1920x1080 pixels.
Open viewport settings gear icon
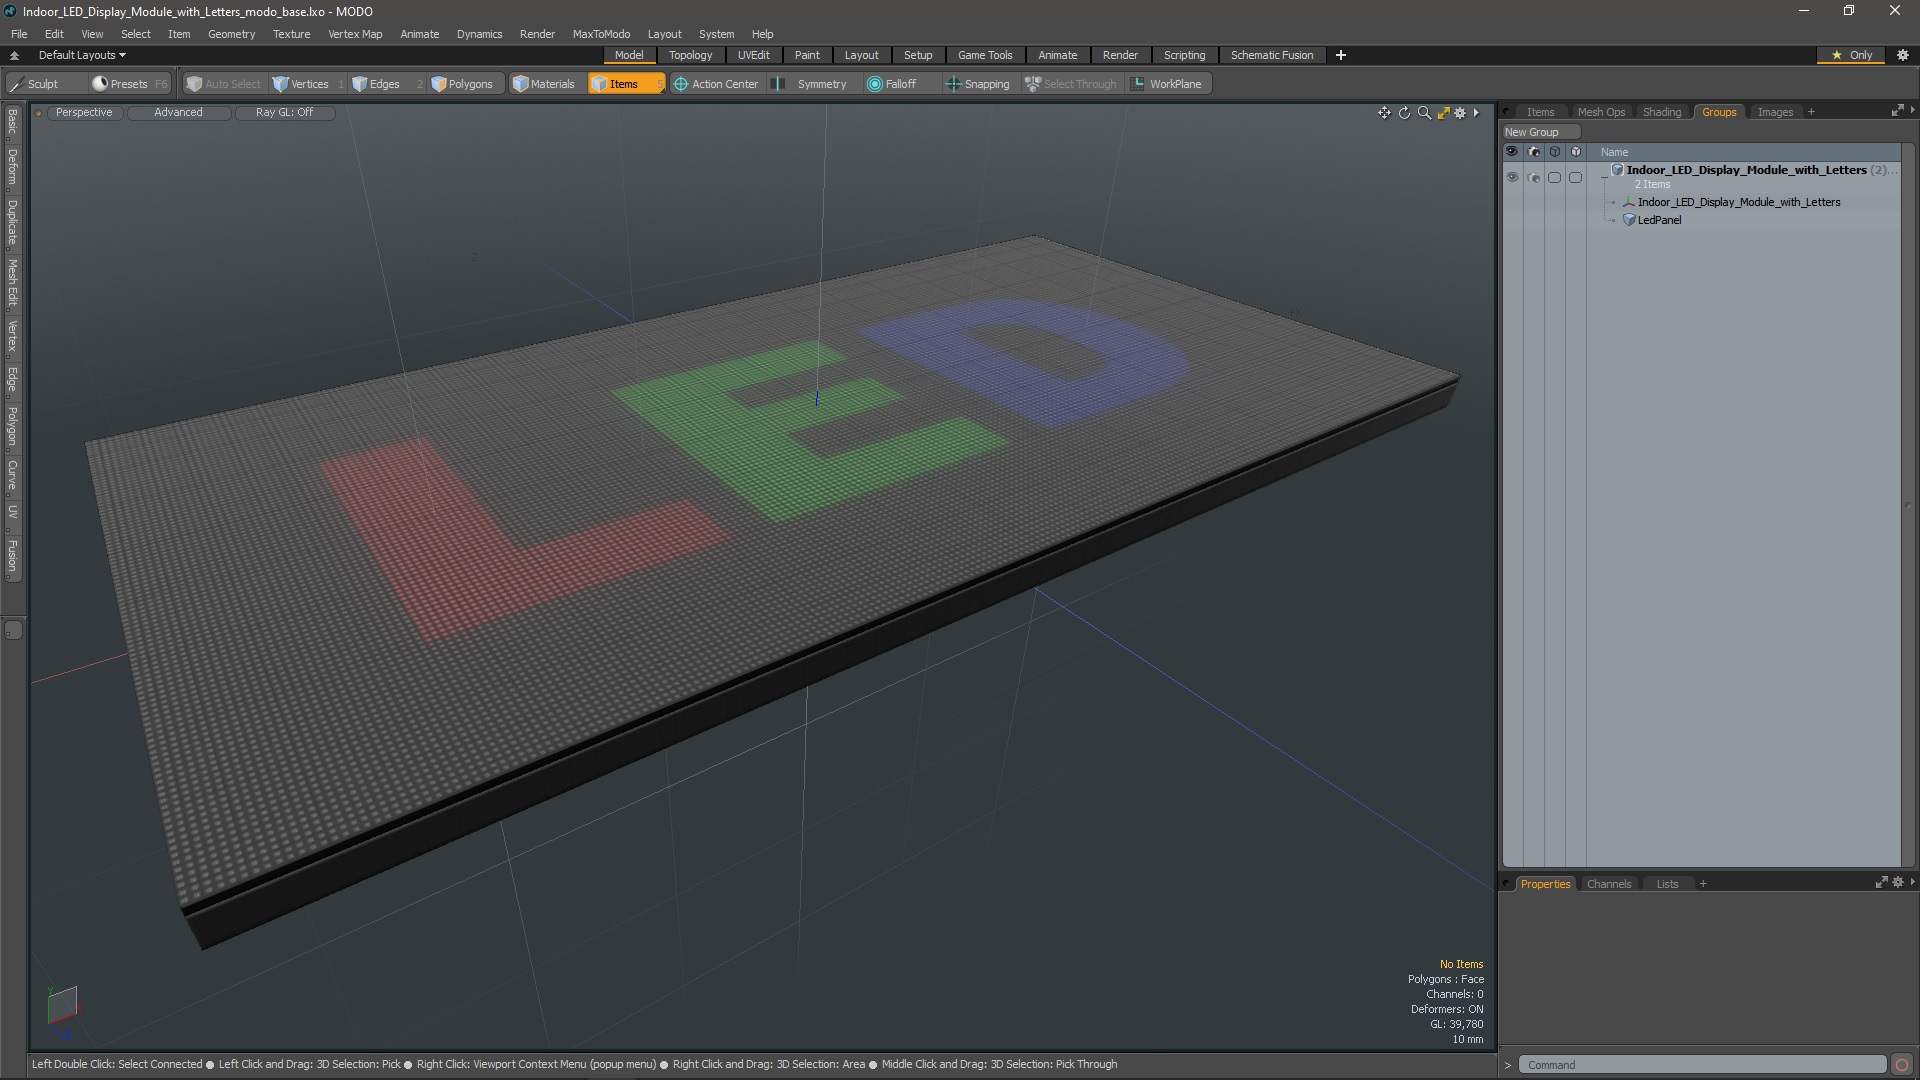pos(1460,113)
